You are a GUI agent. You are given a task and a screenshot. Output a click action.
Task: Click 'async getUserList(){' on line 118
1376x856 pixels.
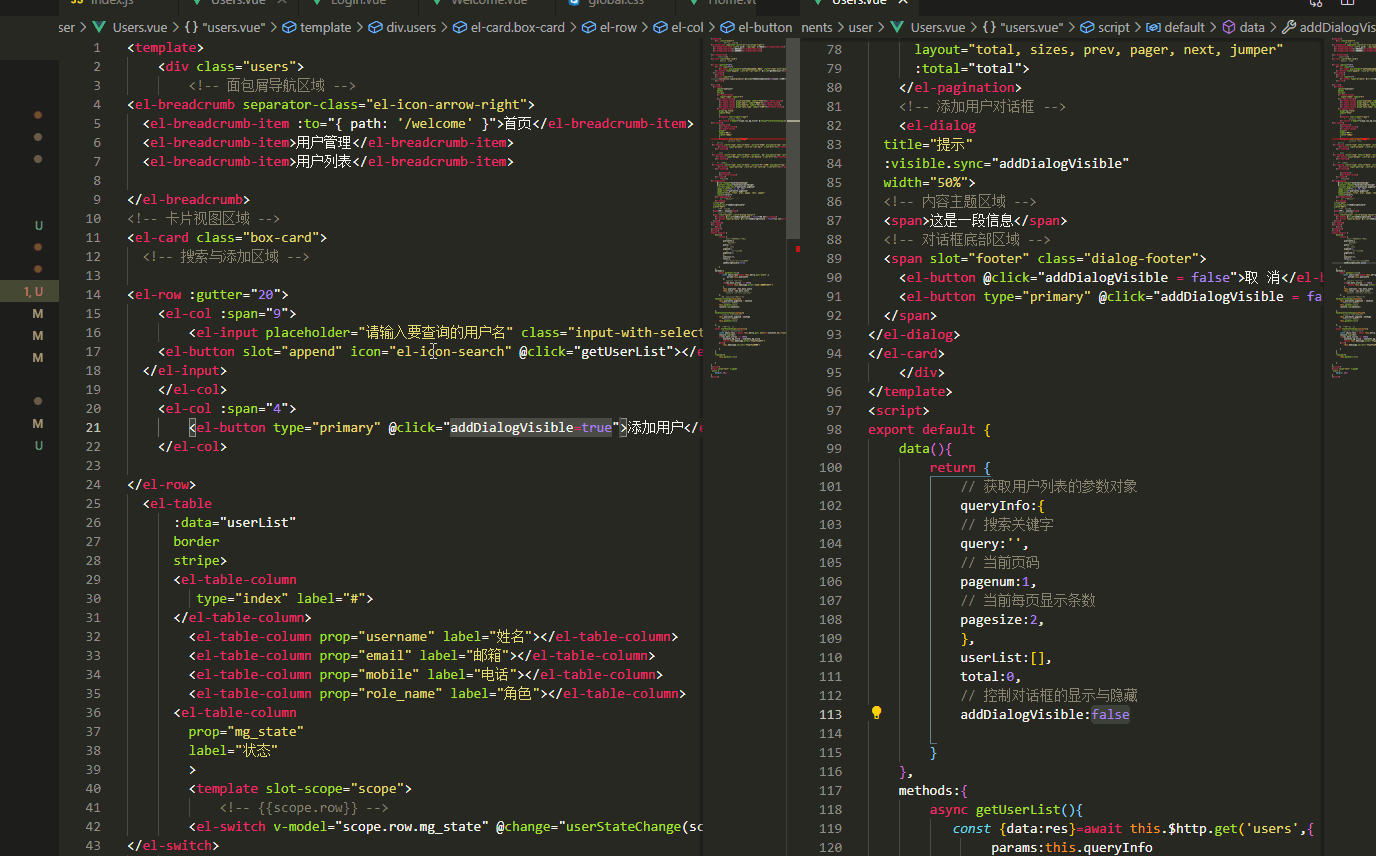pyautogui.click(x=1006, y=809)
